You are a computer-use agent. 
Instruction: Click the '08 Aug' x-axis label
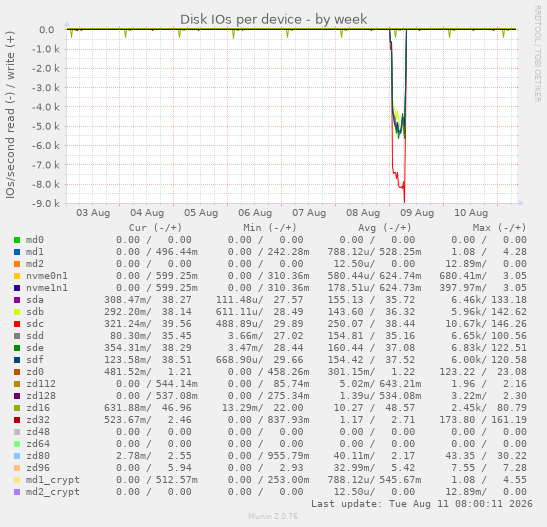(363, 213)
